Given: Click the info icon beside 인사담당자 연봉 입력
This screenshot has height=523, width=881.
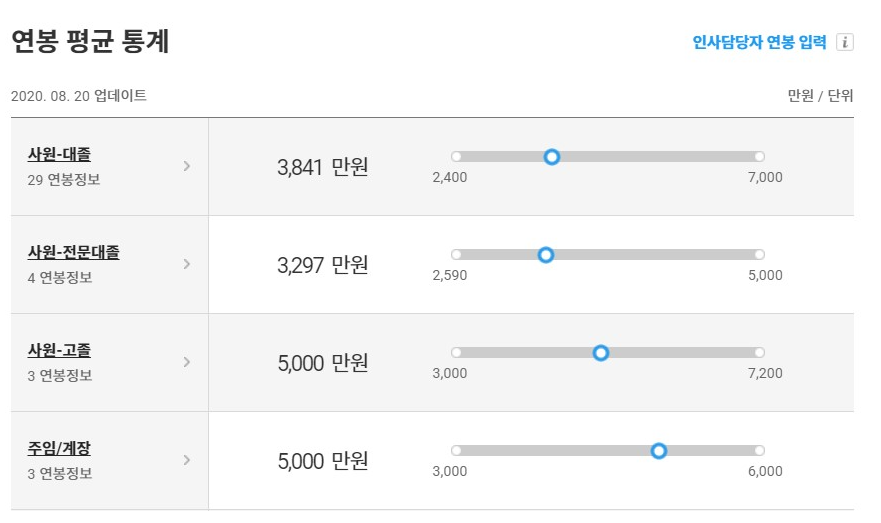Looking at the screenshot, I should 844,42.
